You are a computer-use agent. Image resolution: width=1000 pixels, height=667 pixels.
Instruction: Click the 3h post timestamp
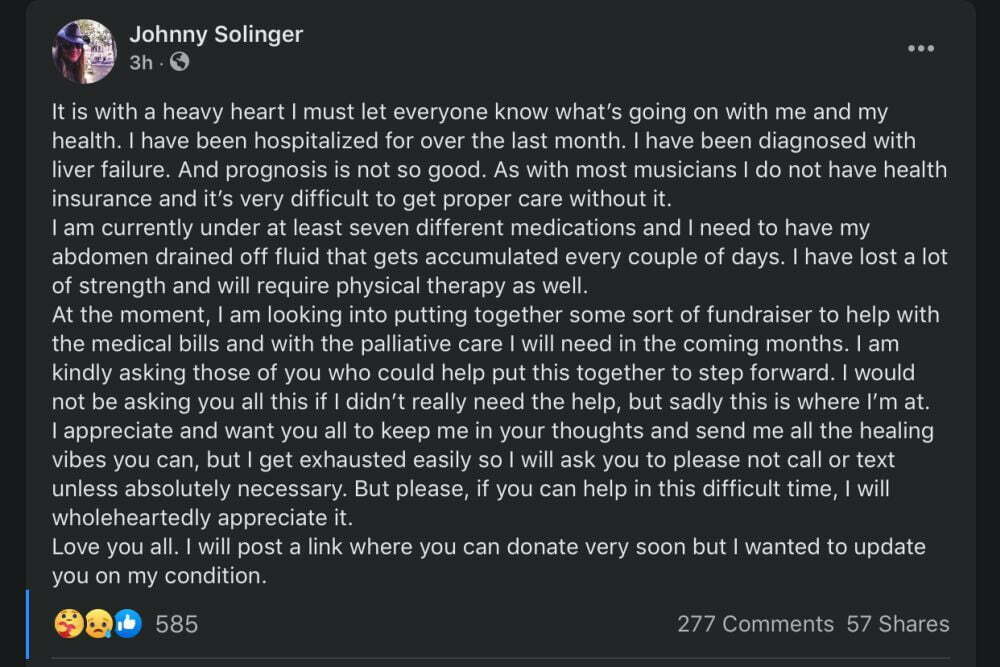point(141,62)
